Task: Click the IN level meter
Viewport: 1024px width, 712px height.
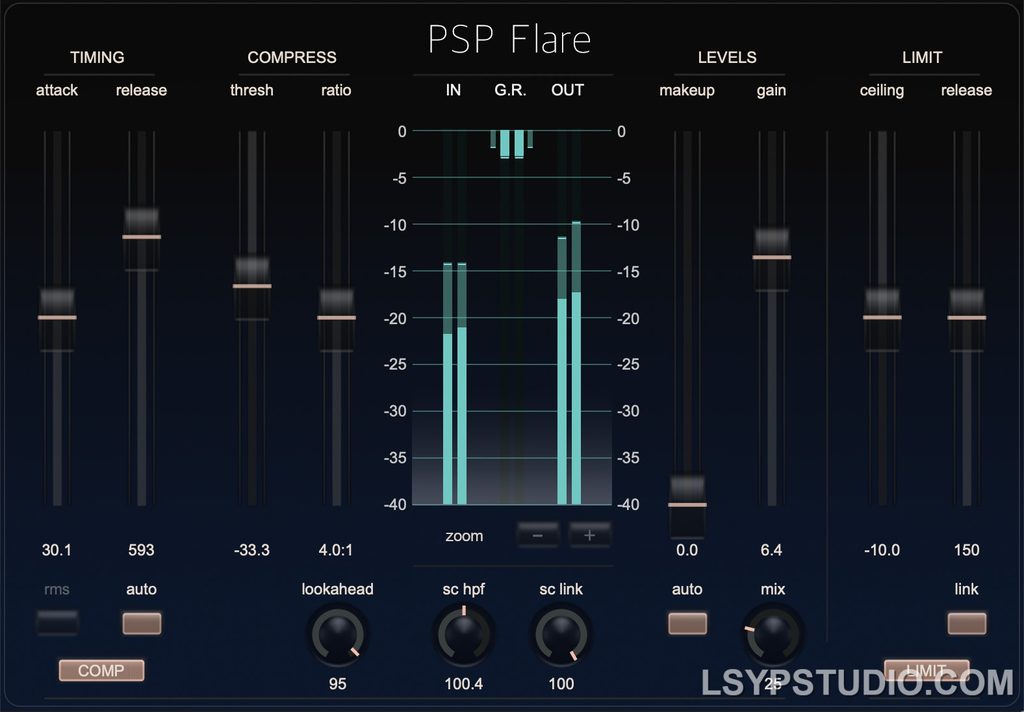Action: (x=455, y=317)
